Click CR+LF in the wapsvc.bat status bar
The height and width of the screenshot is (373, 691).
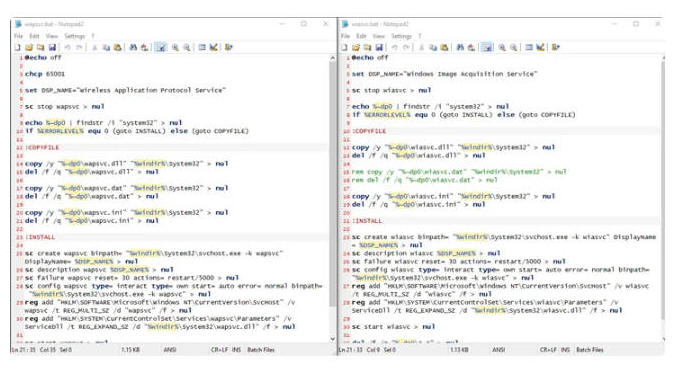point(219,350)
